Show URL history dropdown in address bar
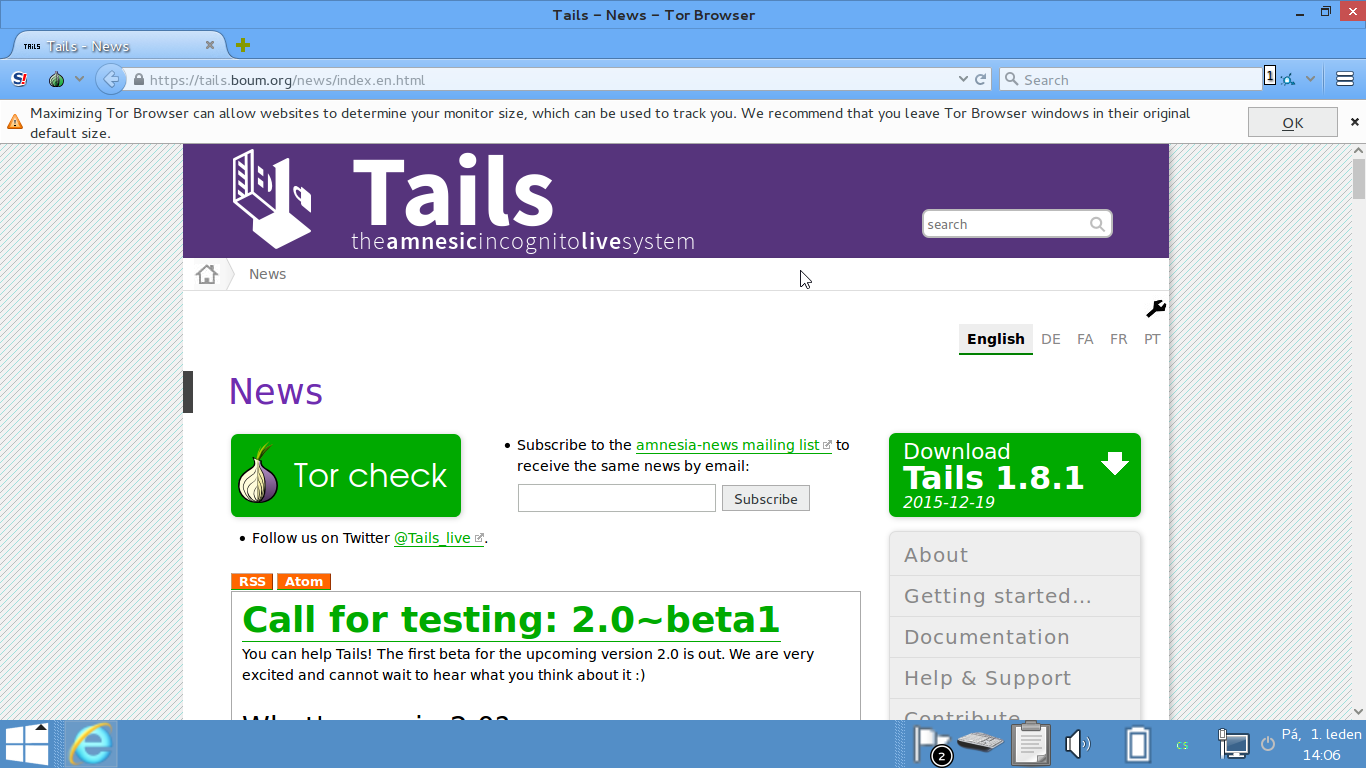This screenshot has width=1366, height=768. (x=963, y=79)
